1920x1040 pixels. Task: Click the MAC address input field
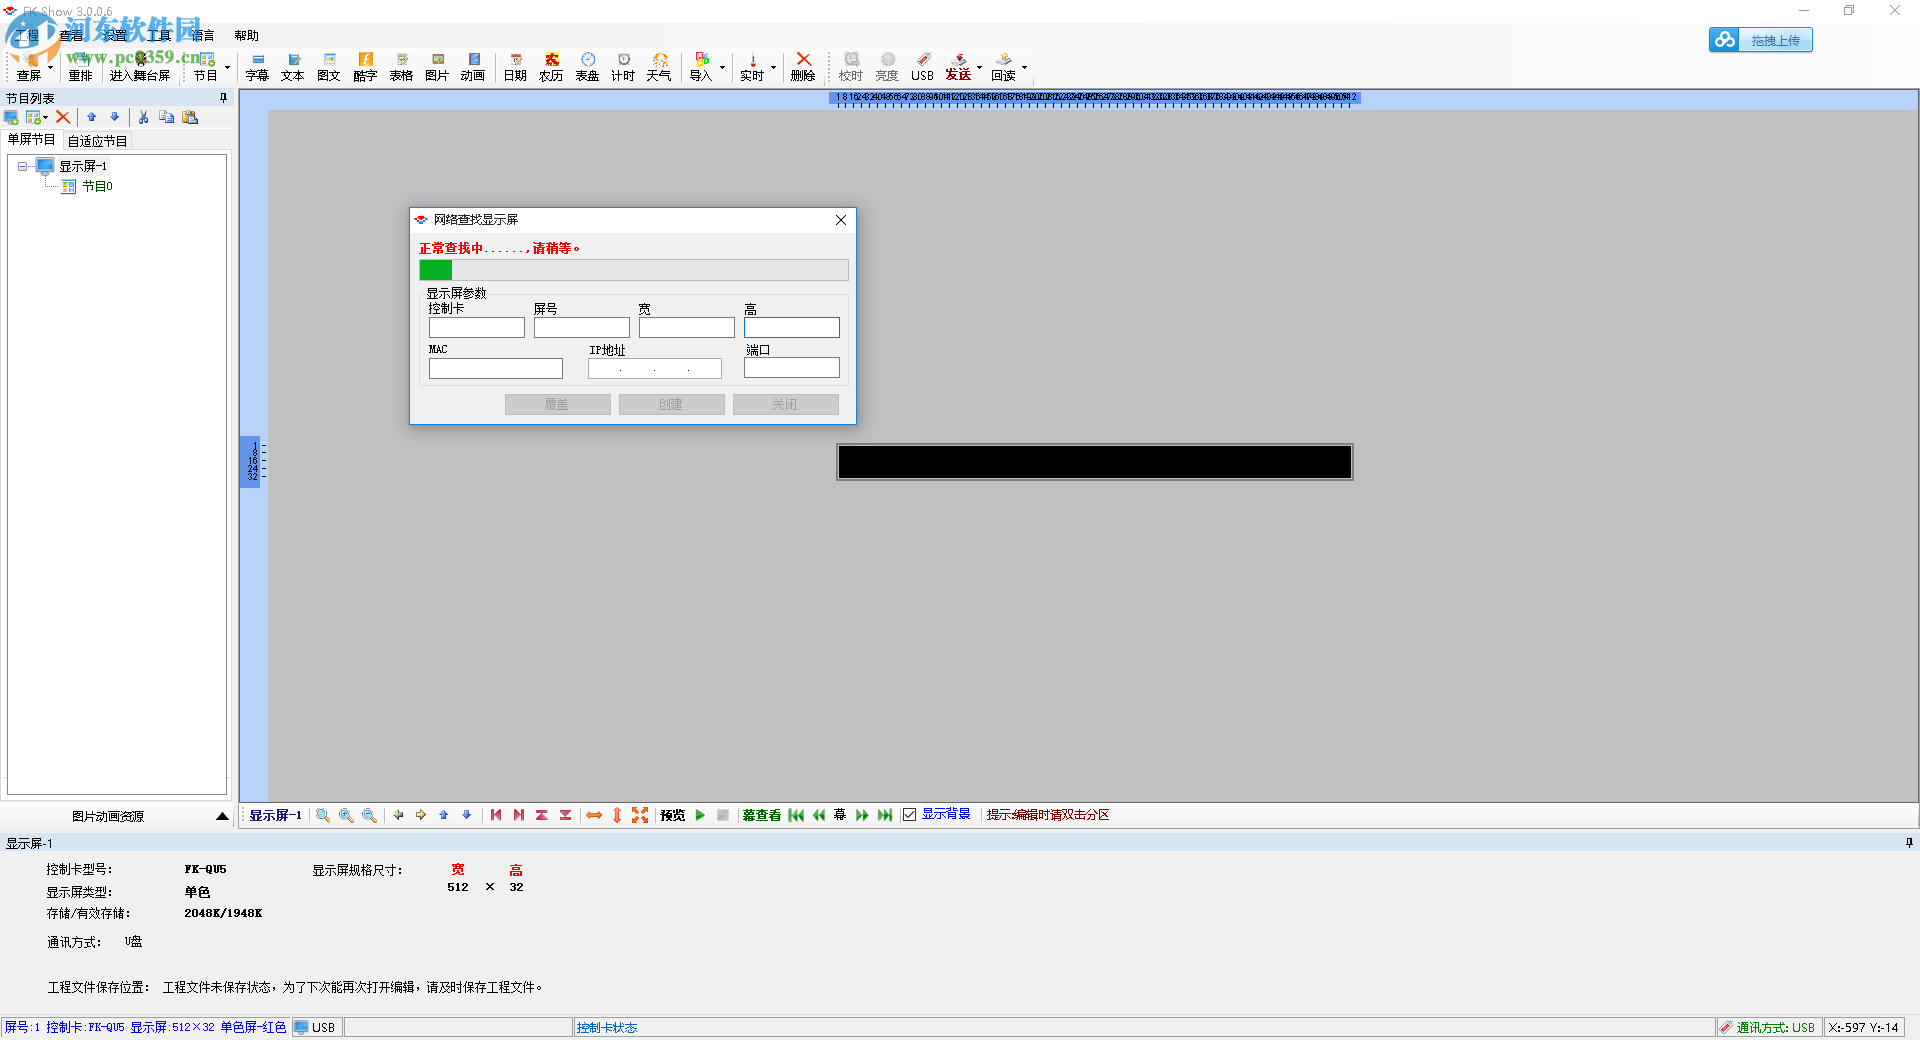pos(496,368)
